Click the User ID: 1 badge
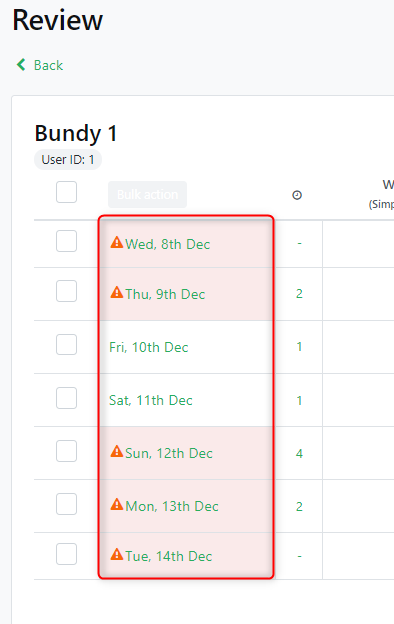The width and height of the screenshot is (394, 624). (68, 160)
